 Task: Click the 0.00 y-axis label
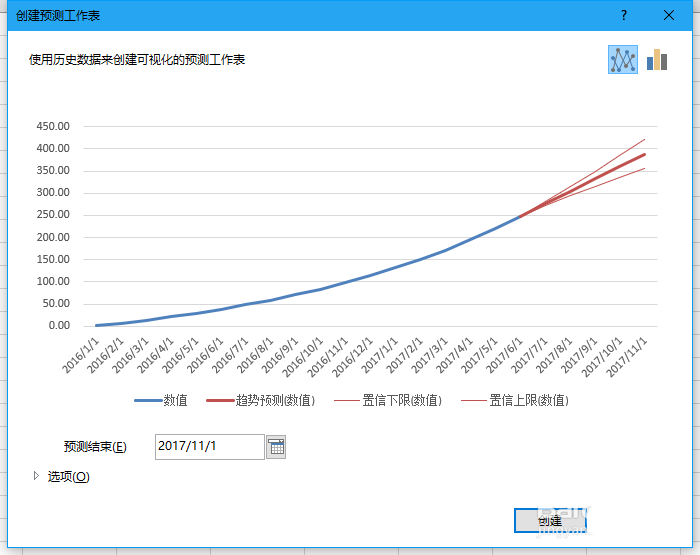pos(59,325)
